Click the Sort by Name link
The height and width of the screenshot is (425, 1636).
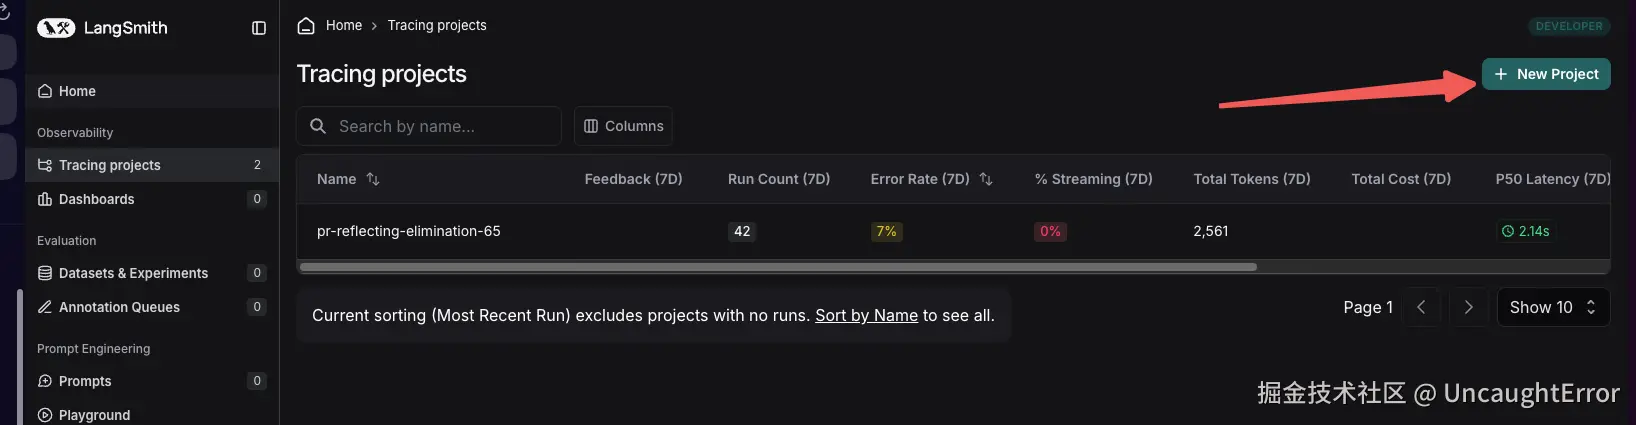point(866,315)
